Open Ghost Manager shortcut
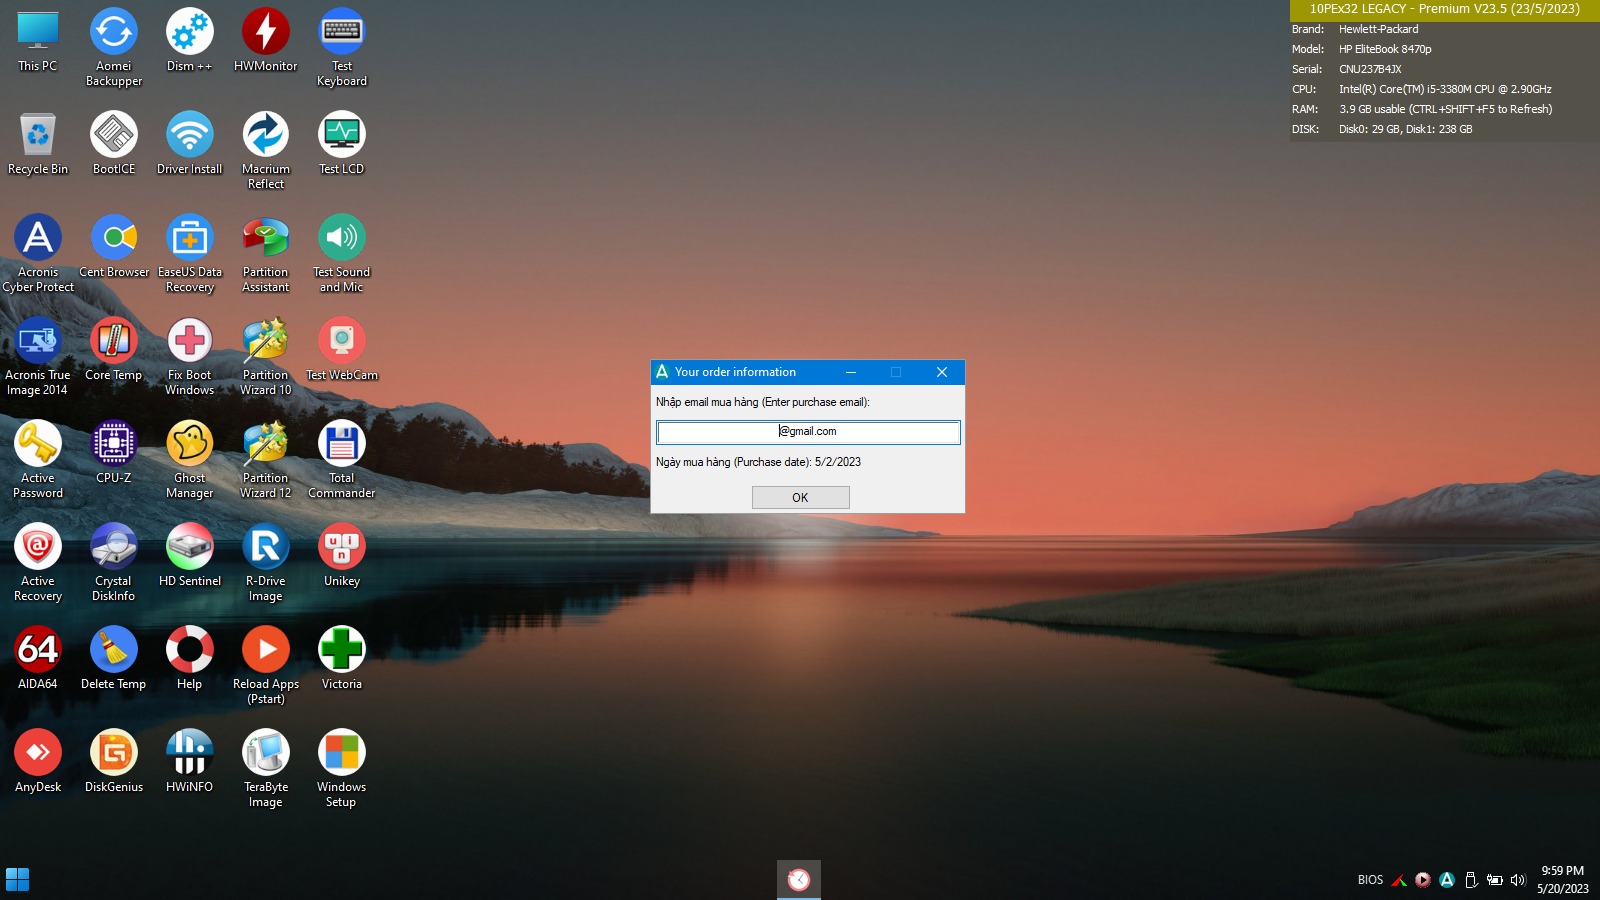Screen dimensions: 1600x900 point(190,445)
